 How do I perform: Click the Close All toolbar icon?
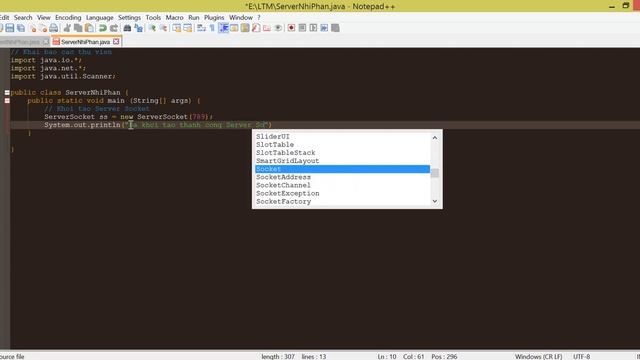(43, 28)
